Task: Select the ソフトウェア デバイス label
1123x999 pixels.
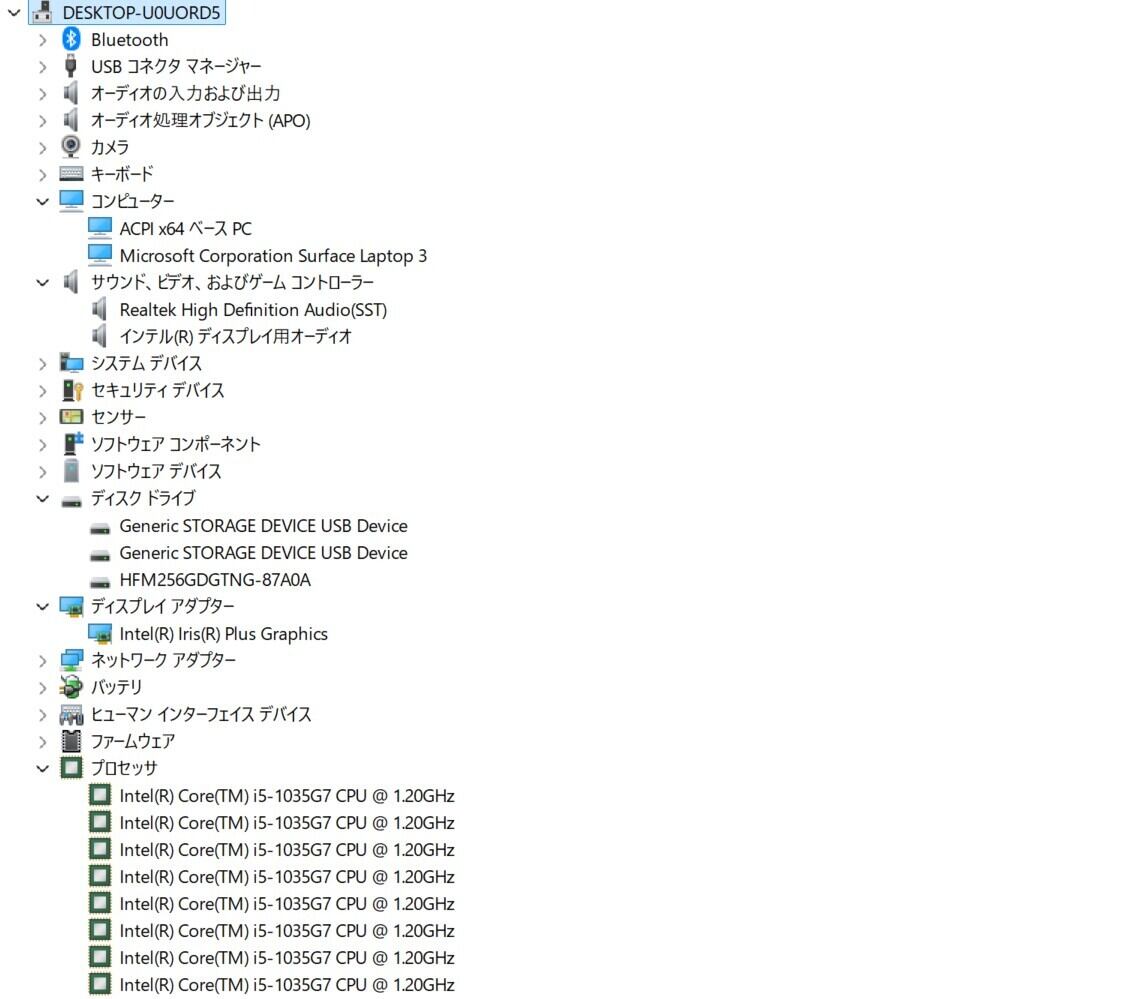Action: point(156,471)
